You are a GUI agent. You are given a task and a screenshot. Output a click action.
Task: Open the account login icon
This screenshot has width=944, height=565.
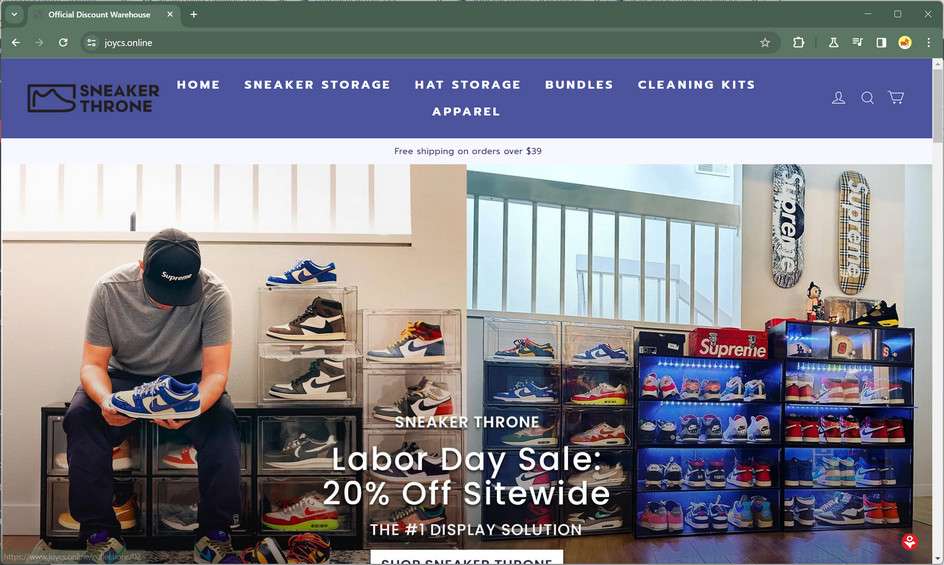click(x=838, y=98)
